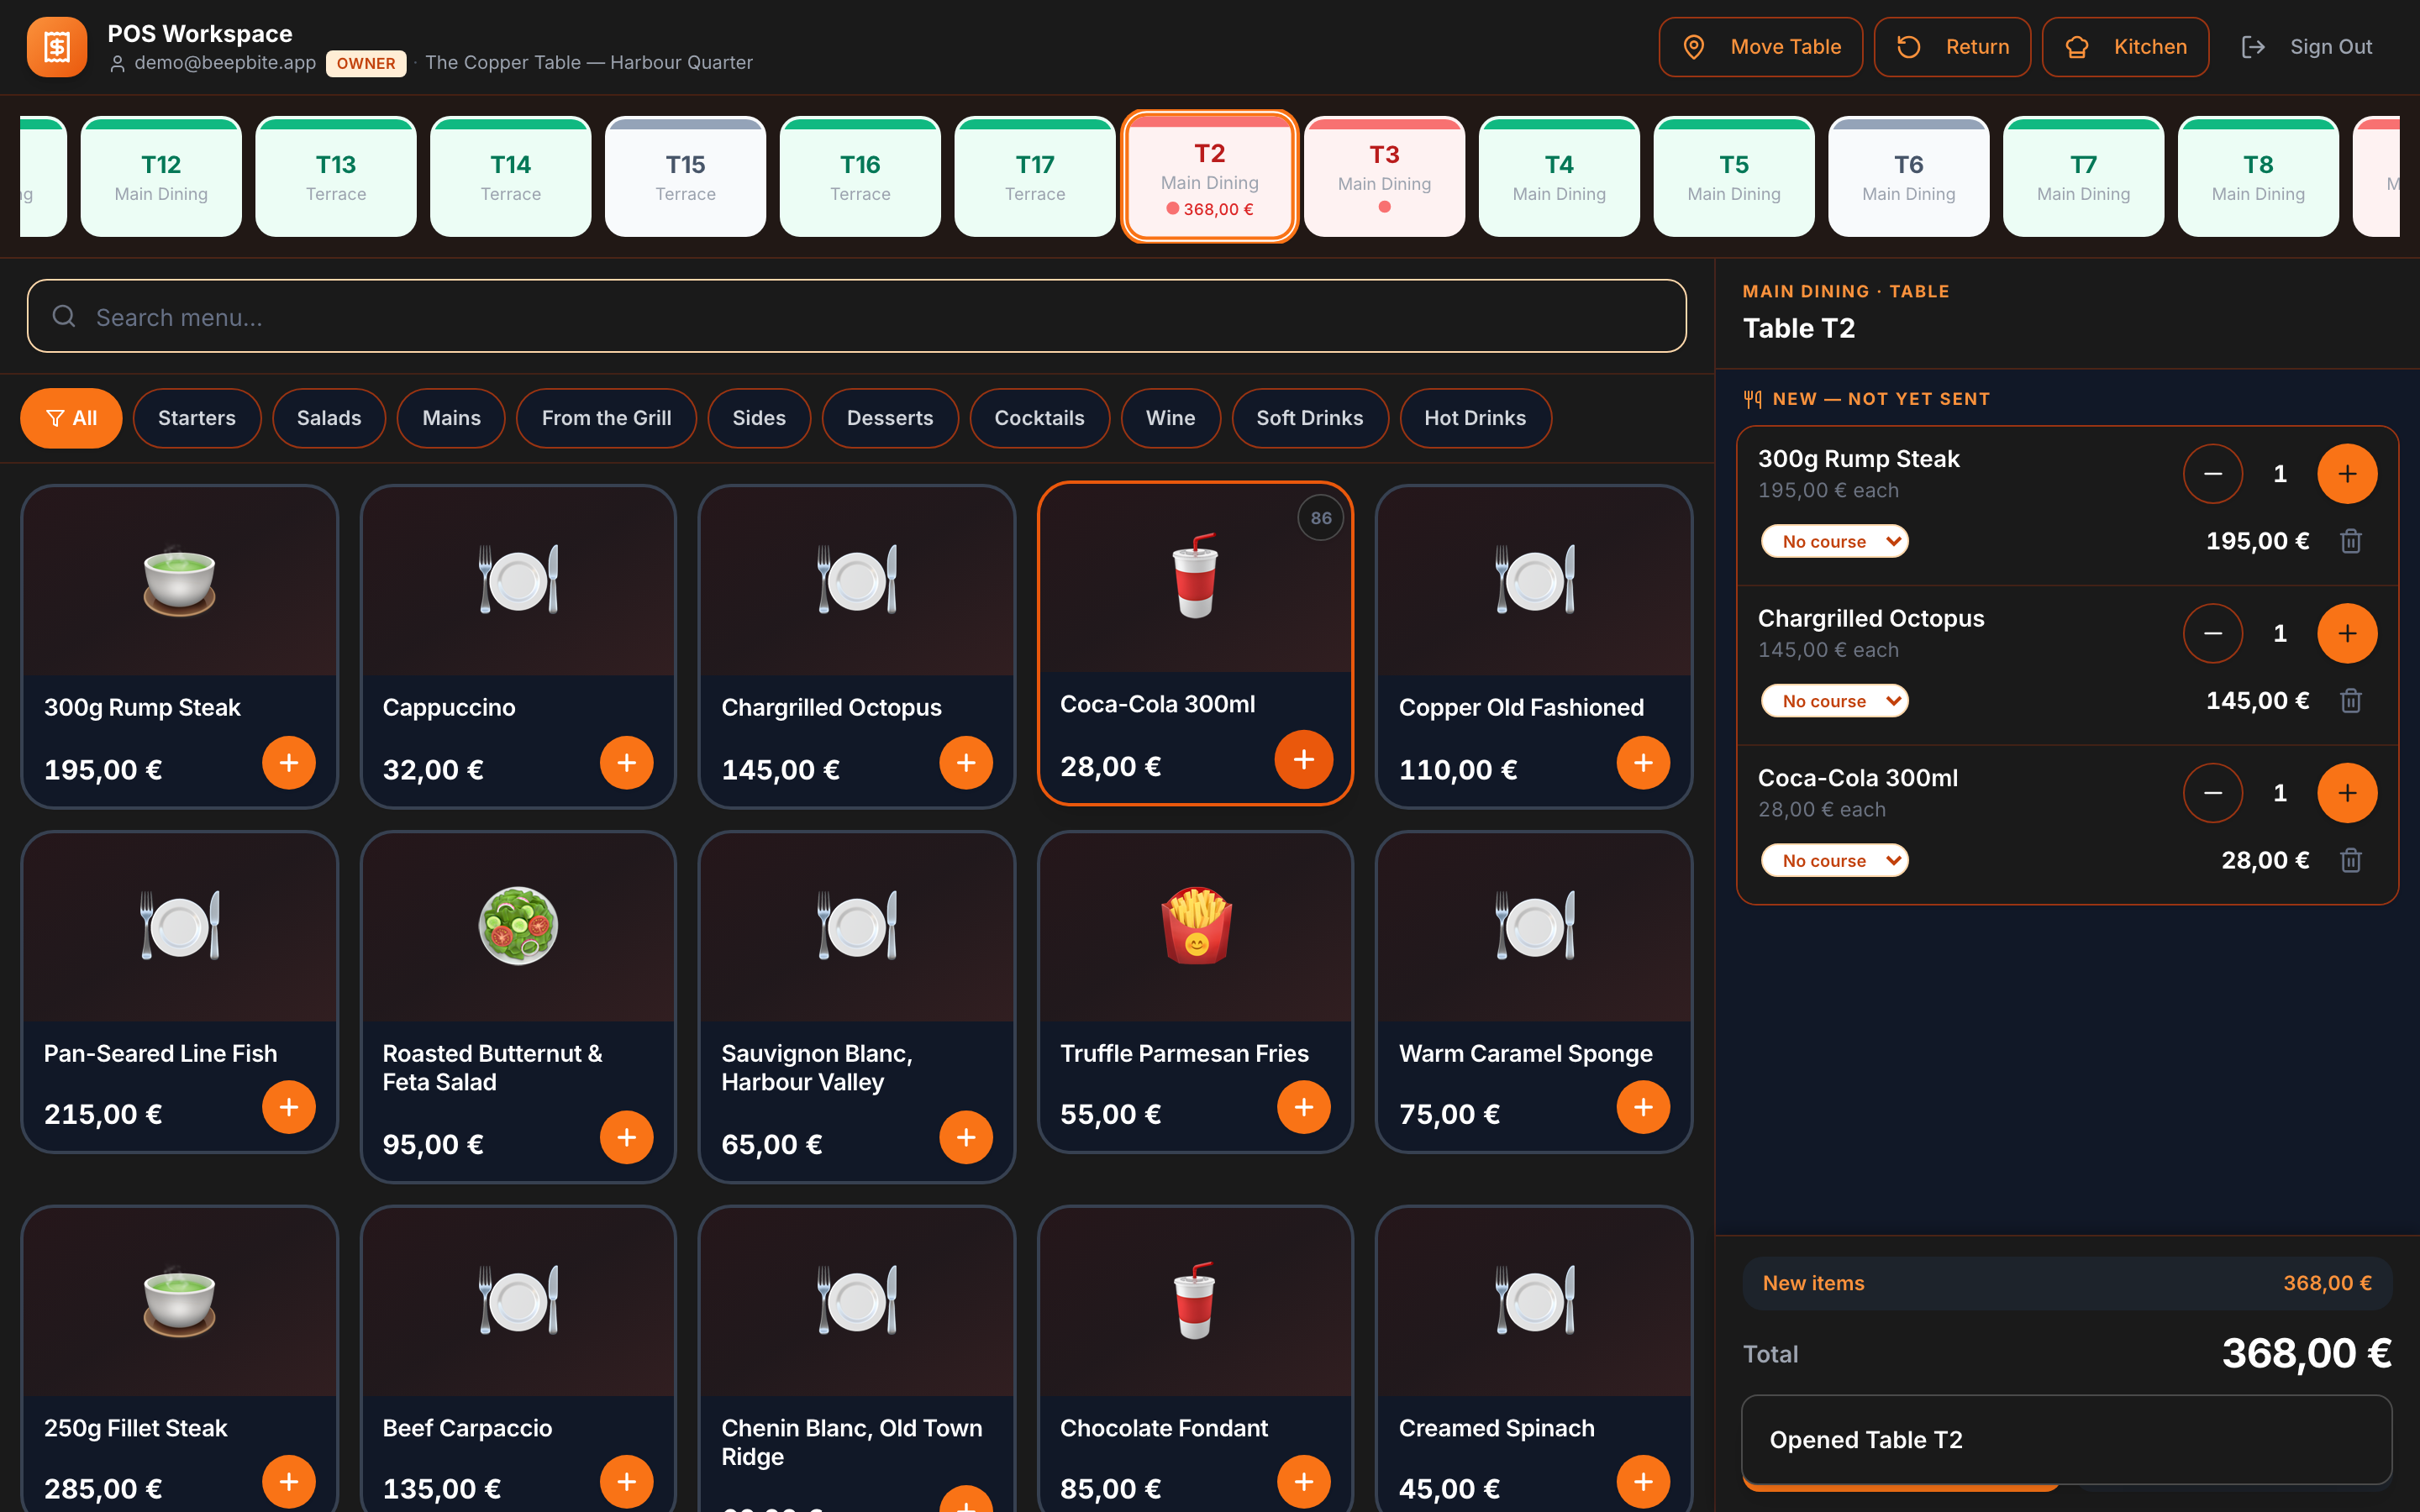This screenshot has width=2420, height=1512.
Task: Add Cappuccino to the order
Action: point(627,763)
